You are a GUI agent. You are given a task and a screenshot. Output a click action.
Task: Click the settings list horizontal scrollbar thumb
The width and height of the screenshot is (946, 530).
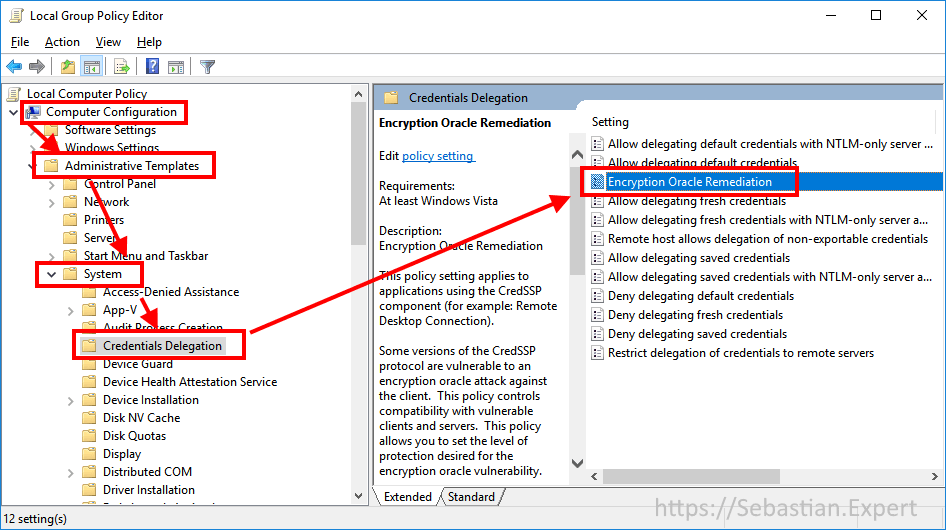point(691,476)
